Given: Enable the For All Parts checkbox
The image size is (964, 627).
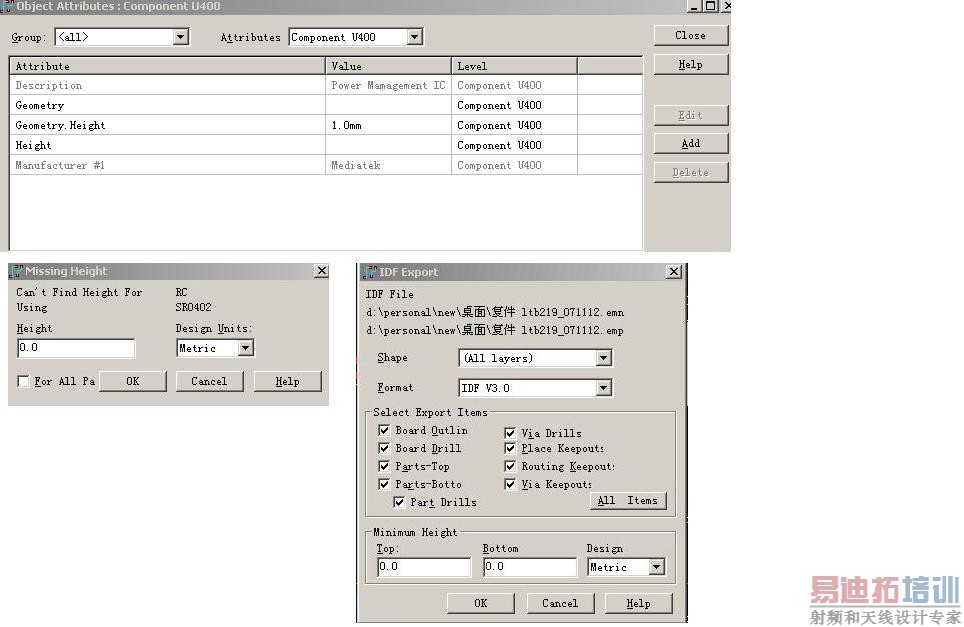Looking at the screenshot, I should (23, 382).
